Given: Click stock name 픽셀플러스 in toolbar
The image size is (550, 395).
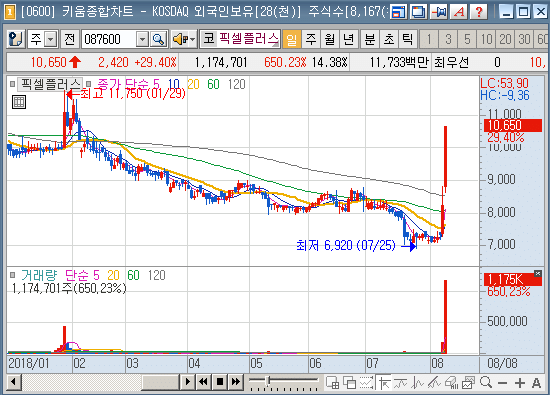Looking at the screenshot, I should [249, 39].
